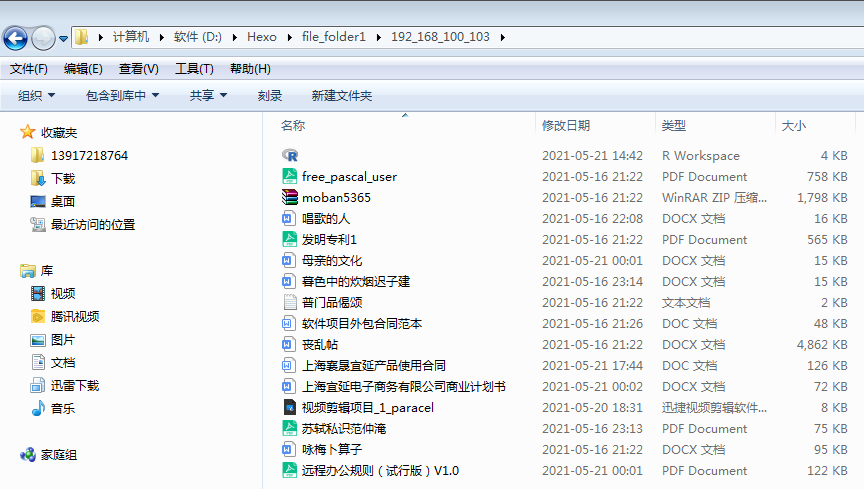Open the 文档 library icon
Image resolution: width=864 pixels, height=489 pixels.
click(x=38, y=362)
